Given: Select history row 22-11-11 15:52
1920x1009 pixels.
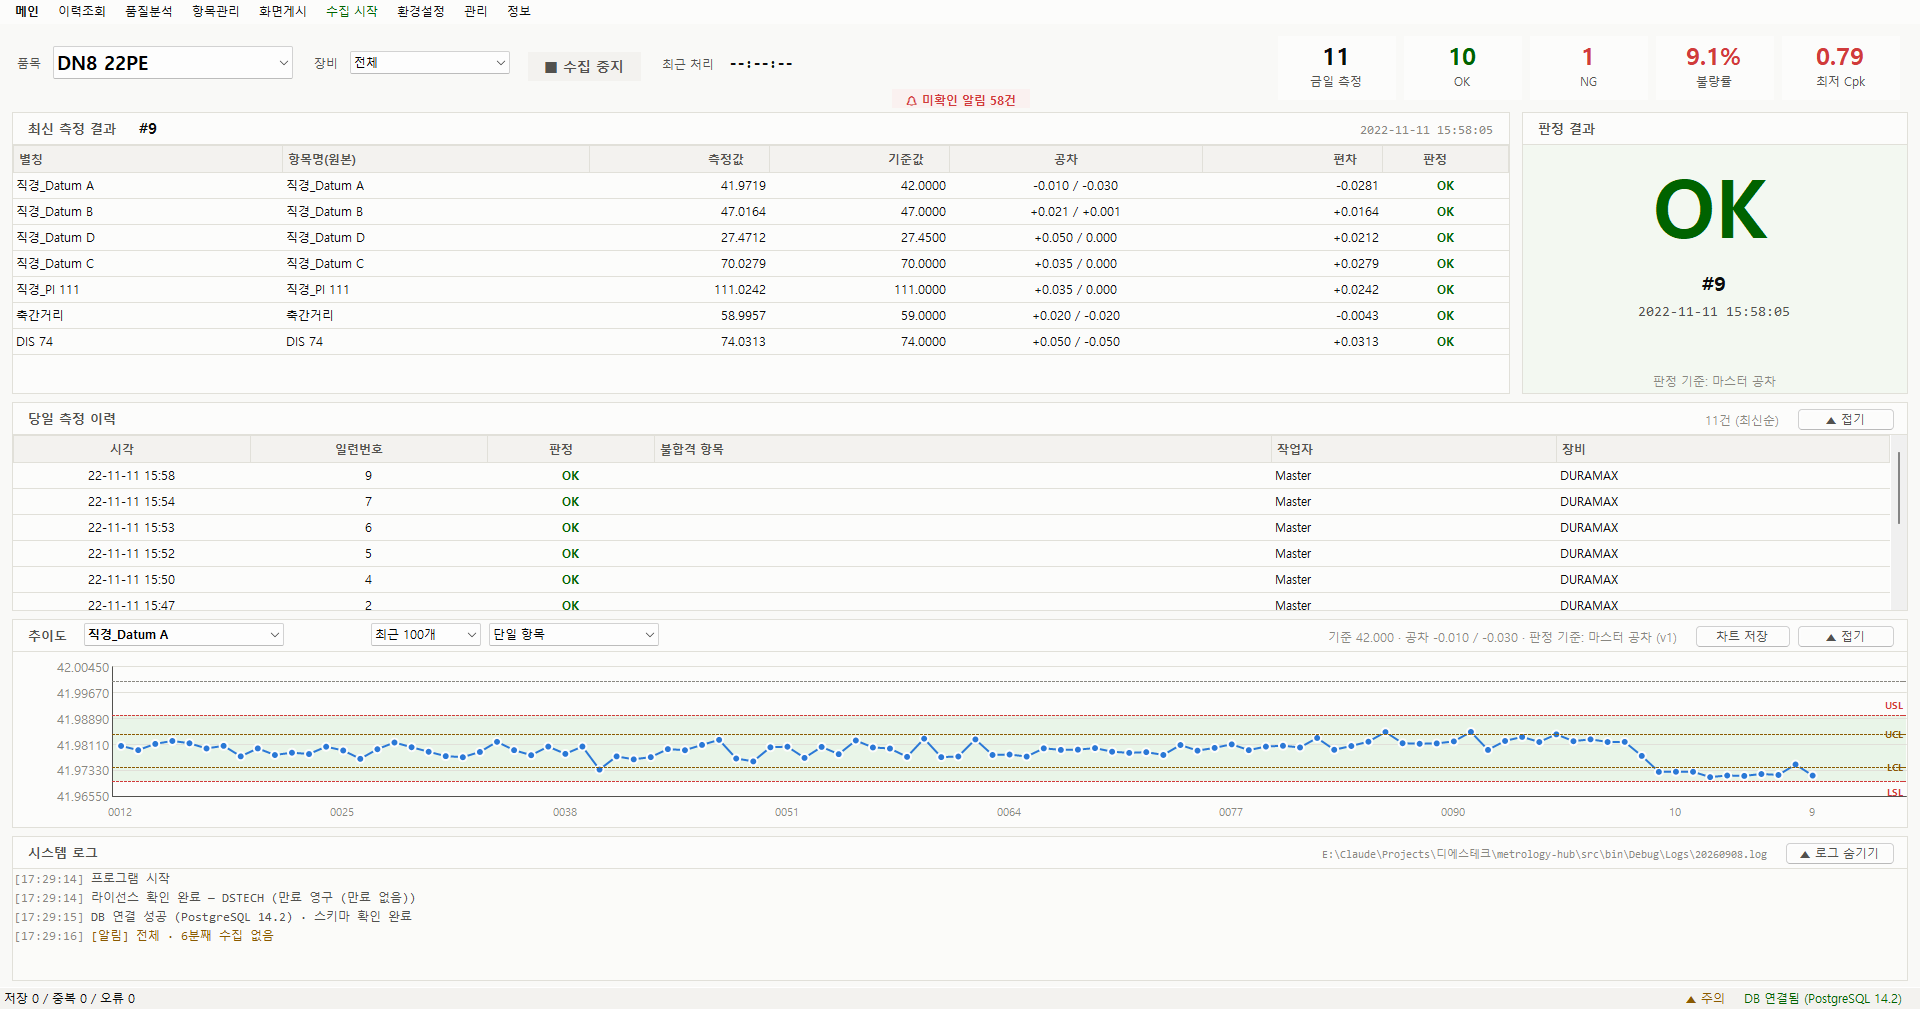Looking at the screenshot, I should (x=952, y=554).
